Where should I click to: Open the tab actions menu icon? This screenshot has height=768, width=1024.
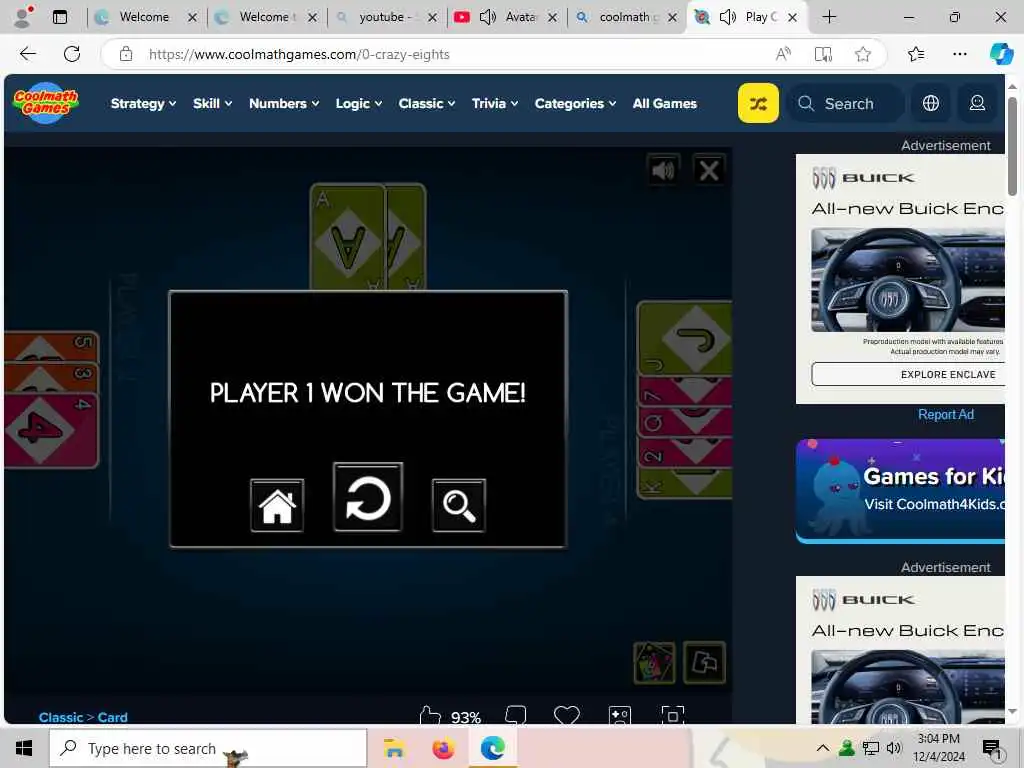pyautogui.click(x=59, y=17)
